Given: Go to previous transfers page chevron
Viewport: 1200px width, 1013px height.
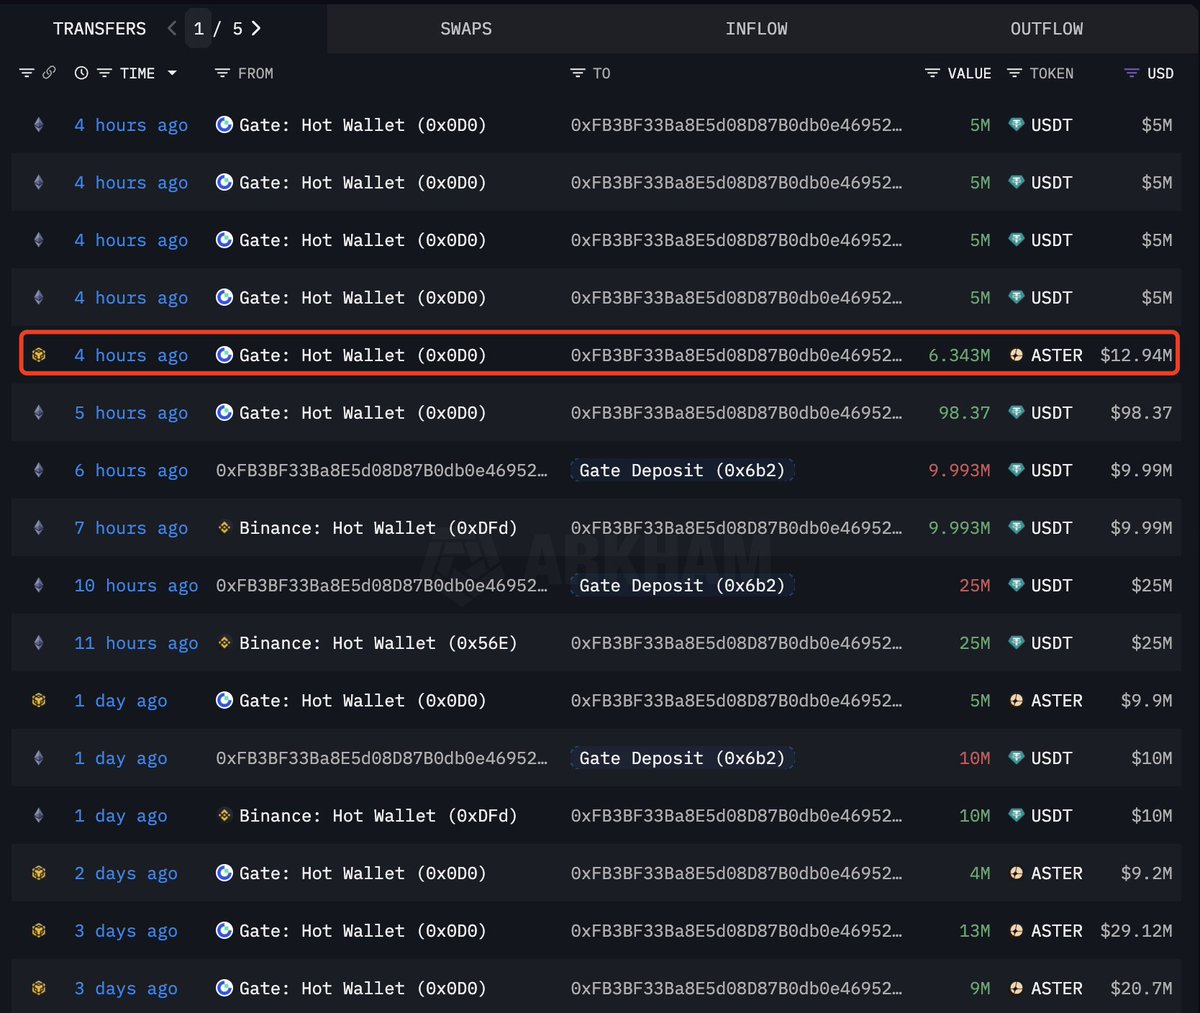Looking at the screenshot, I should [172, 29].
